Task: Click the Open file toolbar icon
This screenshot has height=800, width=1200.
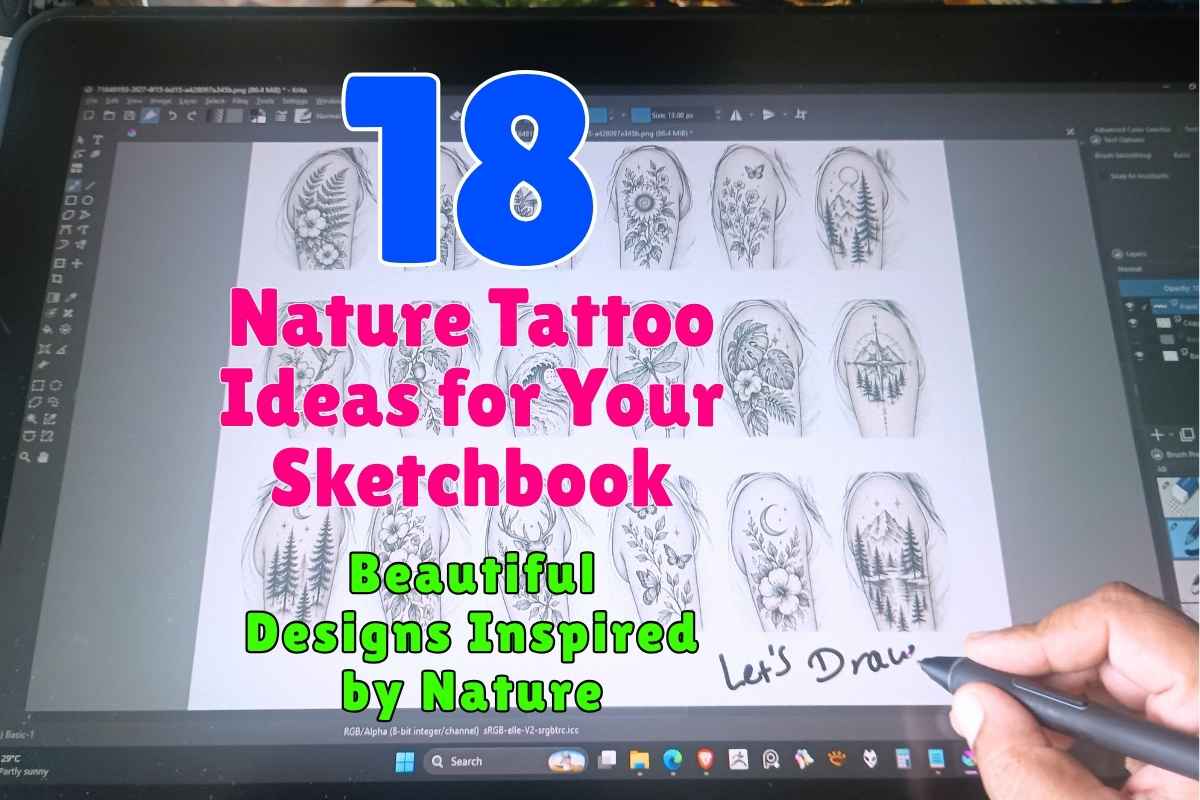Action: click(109, 115)
